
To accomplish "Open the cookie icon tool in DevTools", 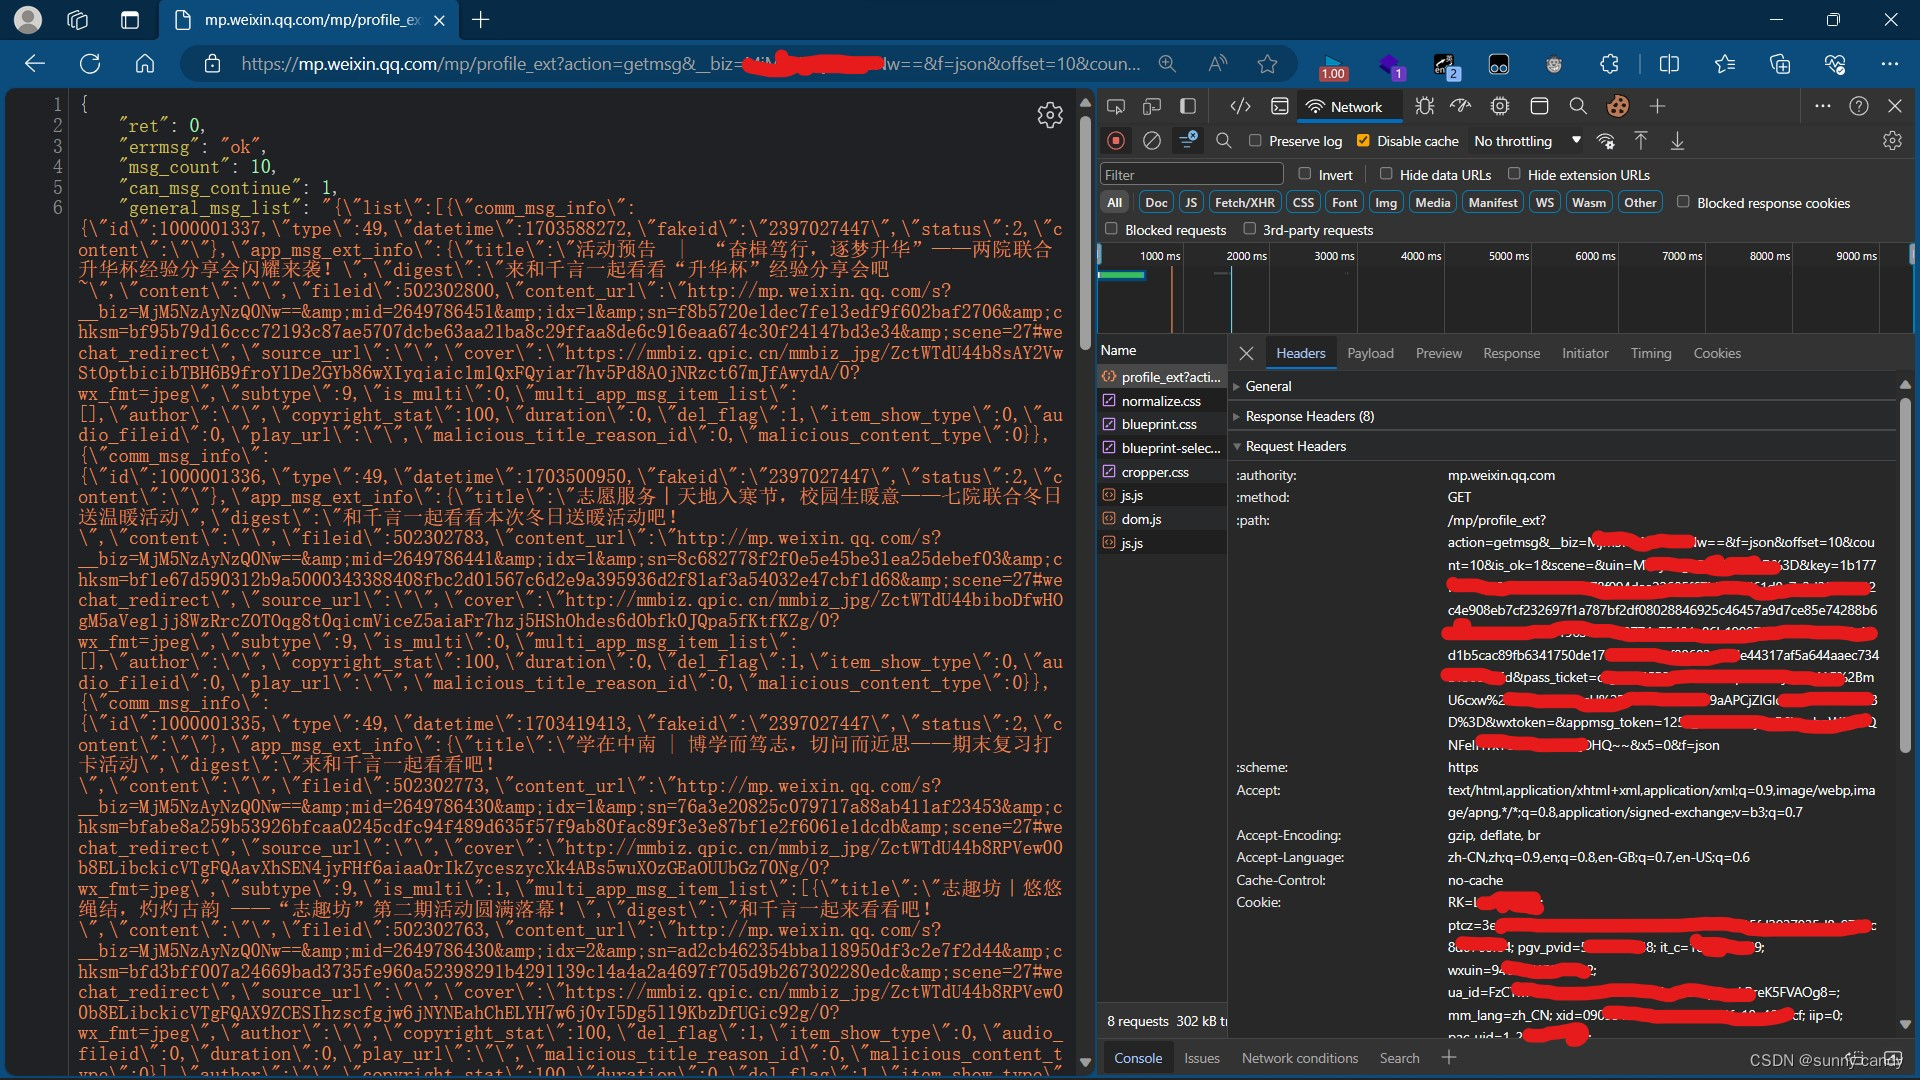I will point(1617,106).
